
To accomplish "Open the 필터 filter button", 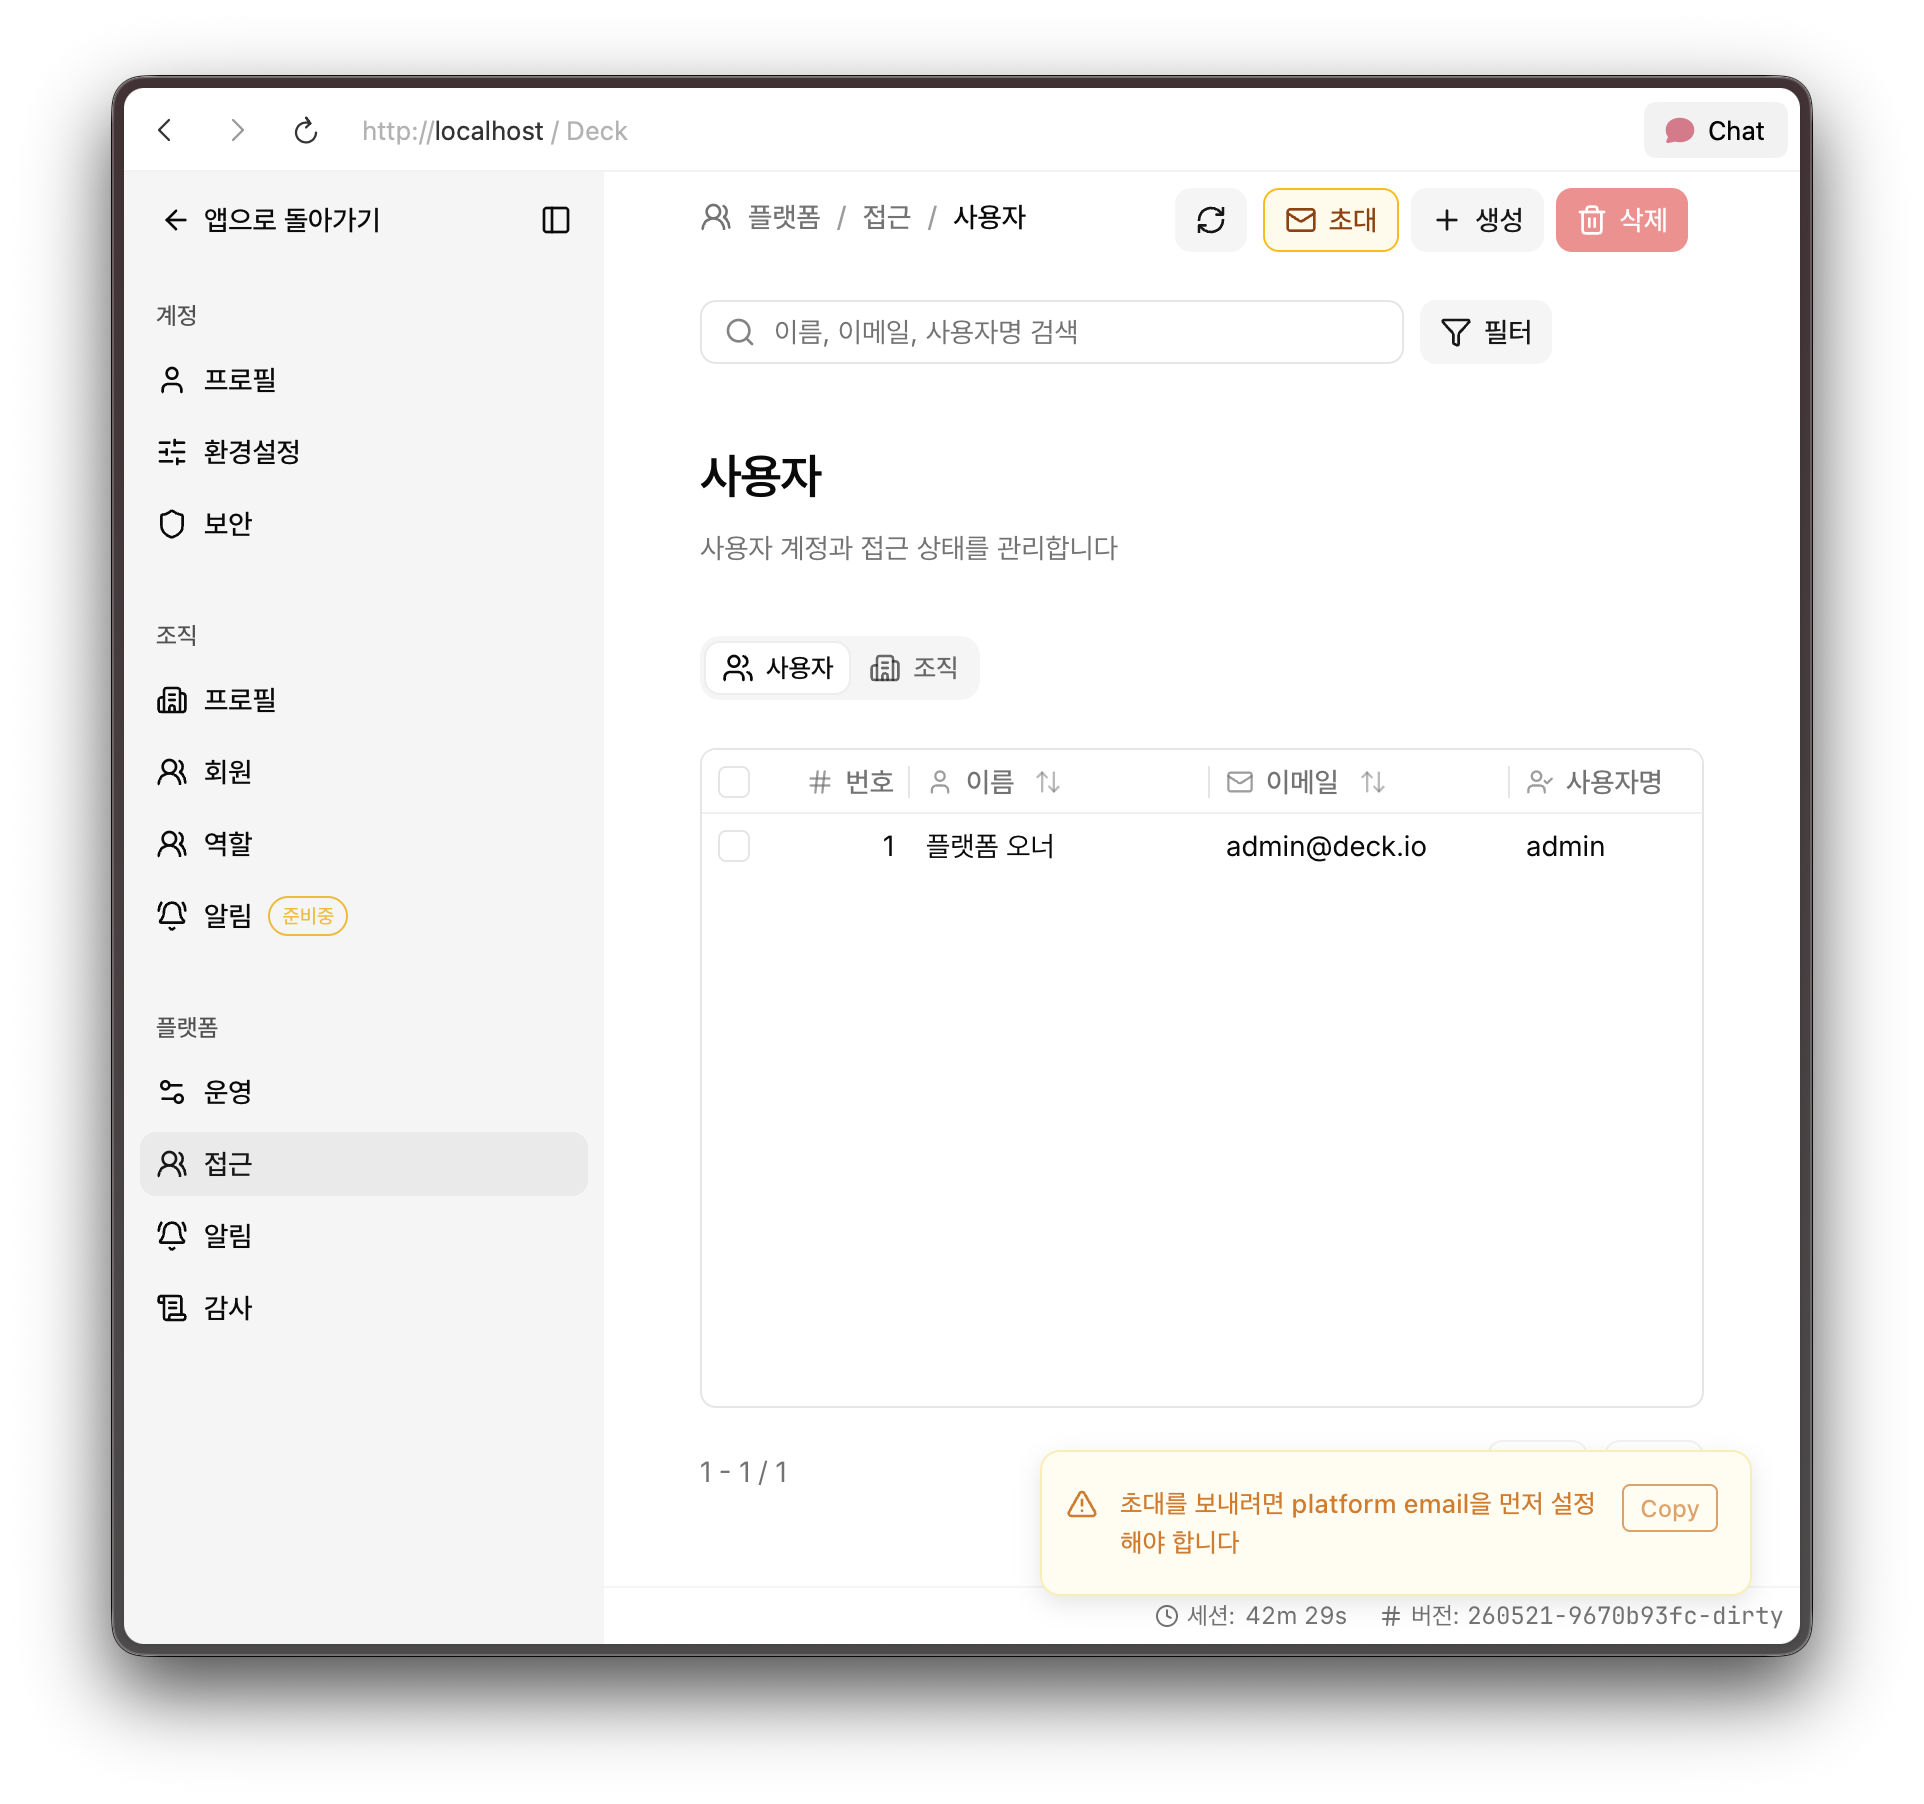I will click(x=1486, y=332).
